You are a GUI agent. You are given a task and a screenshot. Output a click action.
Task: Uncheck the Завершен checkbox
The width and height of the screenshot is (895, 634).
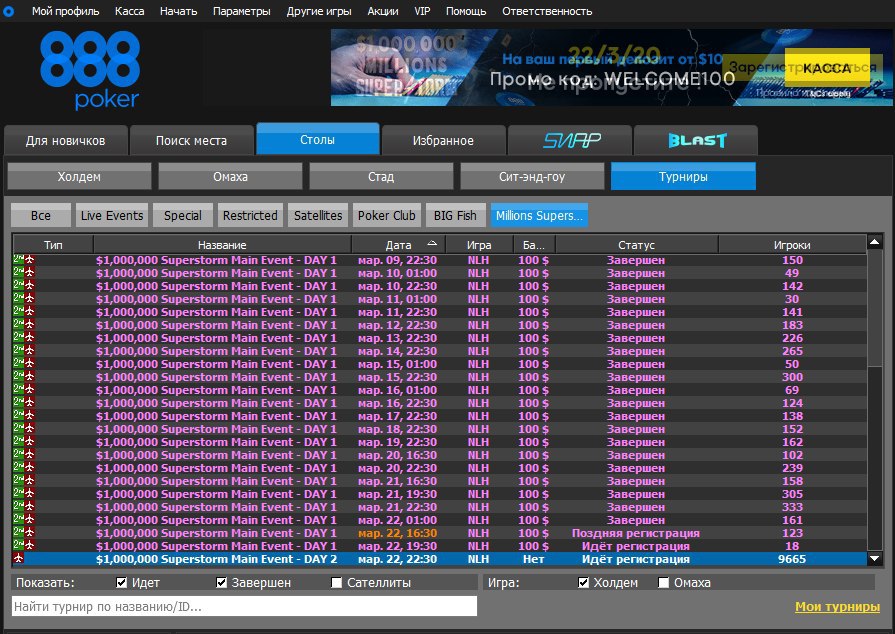tap(221, 583)
